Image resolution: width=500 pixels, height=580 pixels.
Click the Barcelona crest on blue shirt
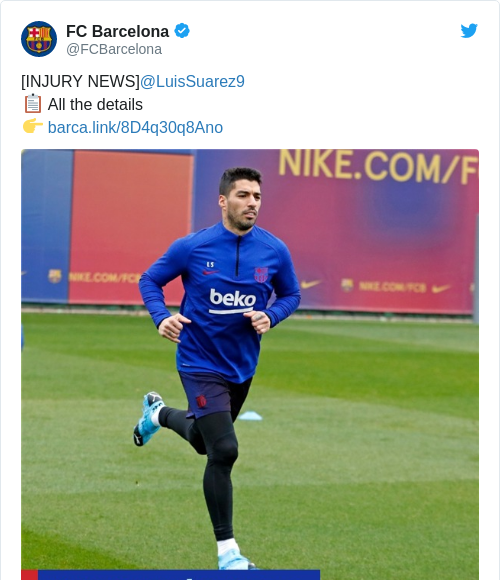(261, 275)
